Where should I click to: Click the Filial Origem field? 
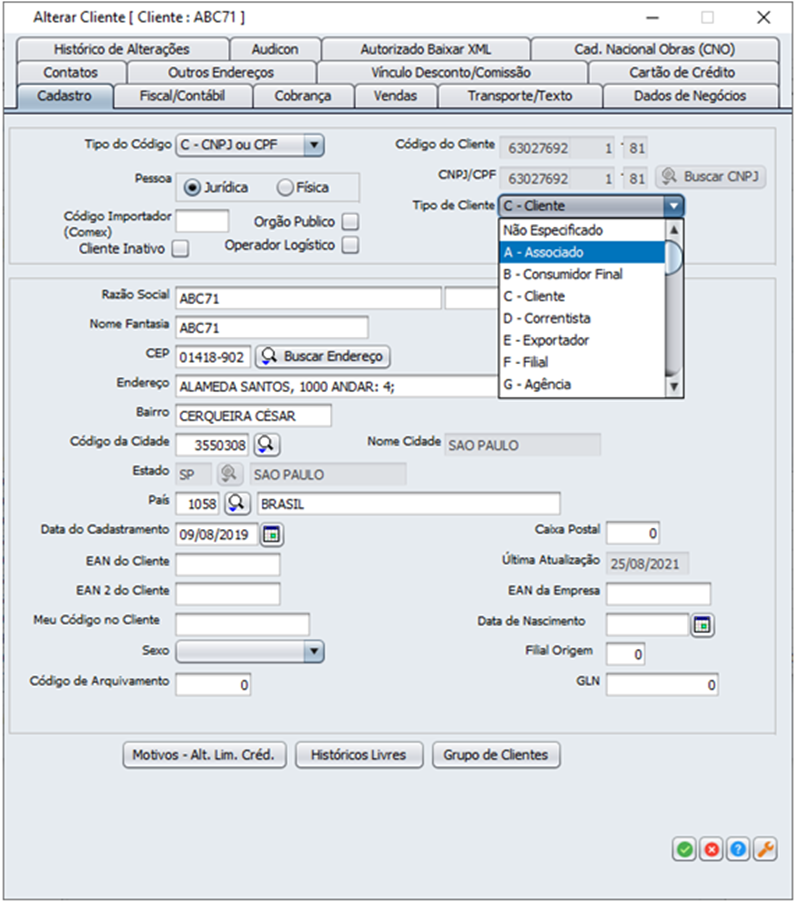point(626,654)
